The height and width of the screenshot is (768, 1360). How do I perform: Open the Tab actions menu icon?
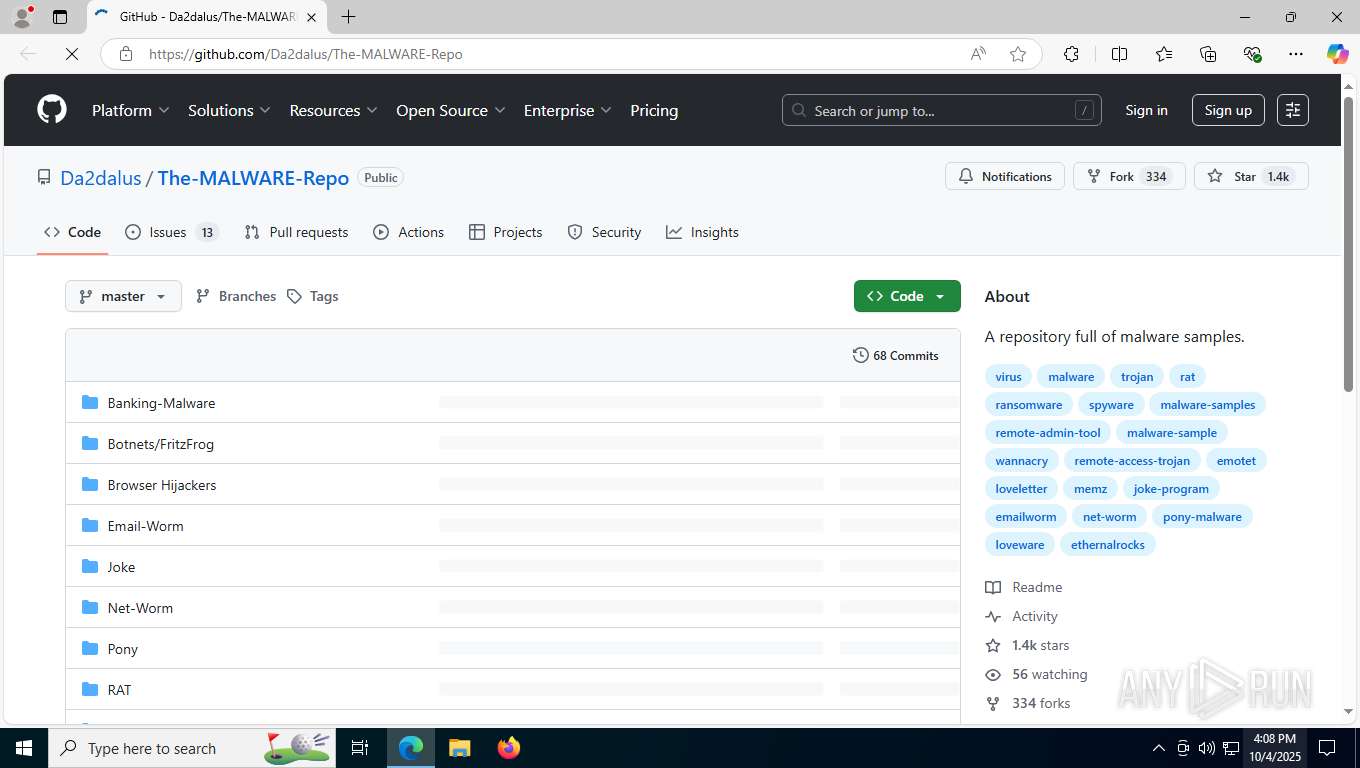coord(60,17)
